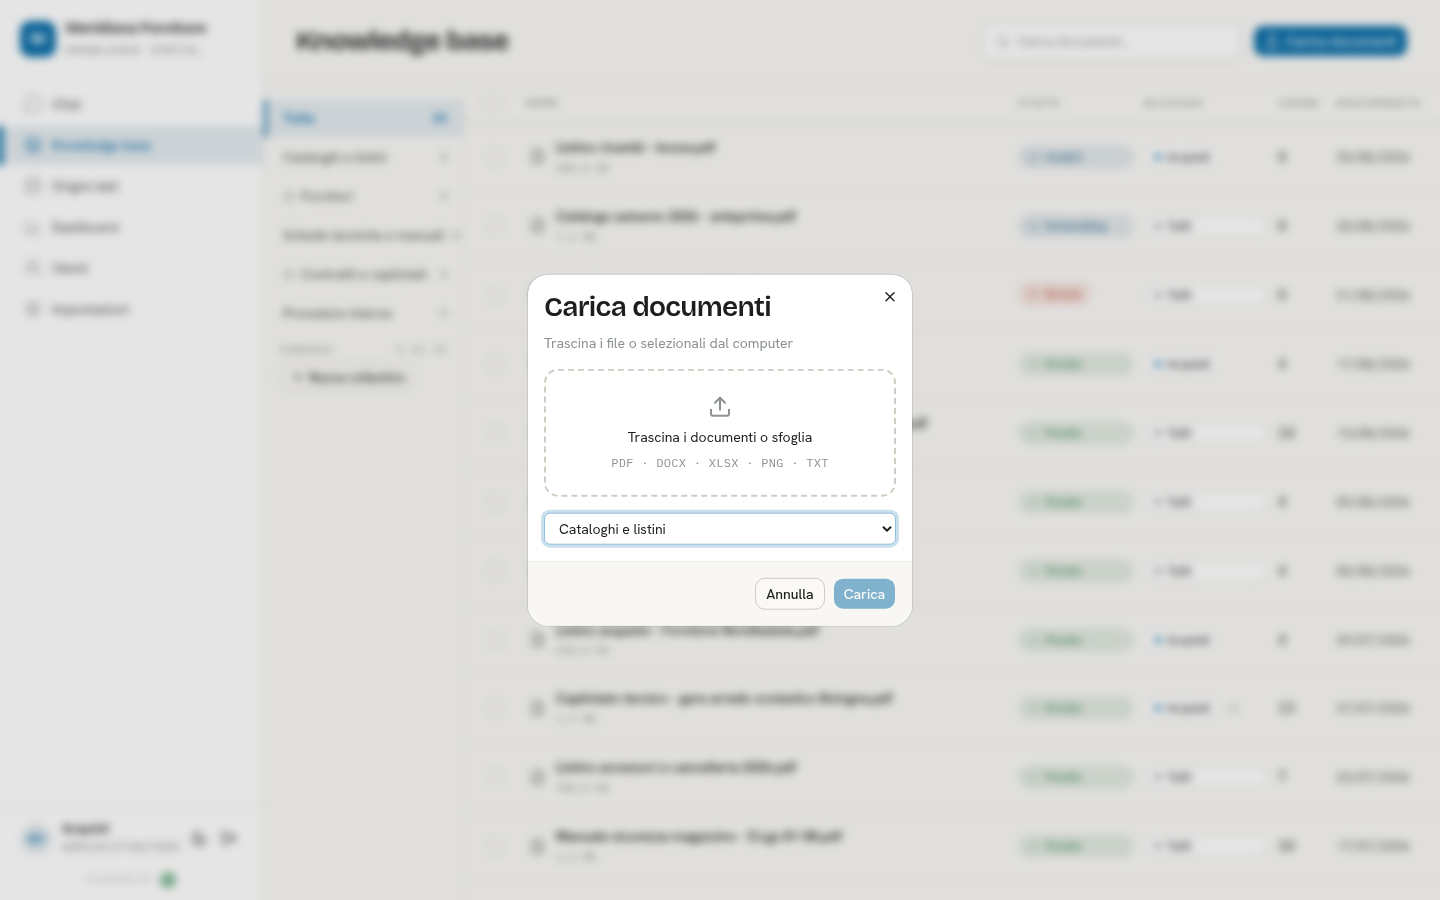Select the Tutto collection tab
Screen dimensions: 1440x900
coord(364,118)
